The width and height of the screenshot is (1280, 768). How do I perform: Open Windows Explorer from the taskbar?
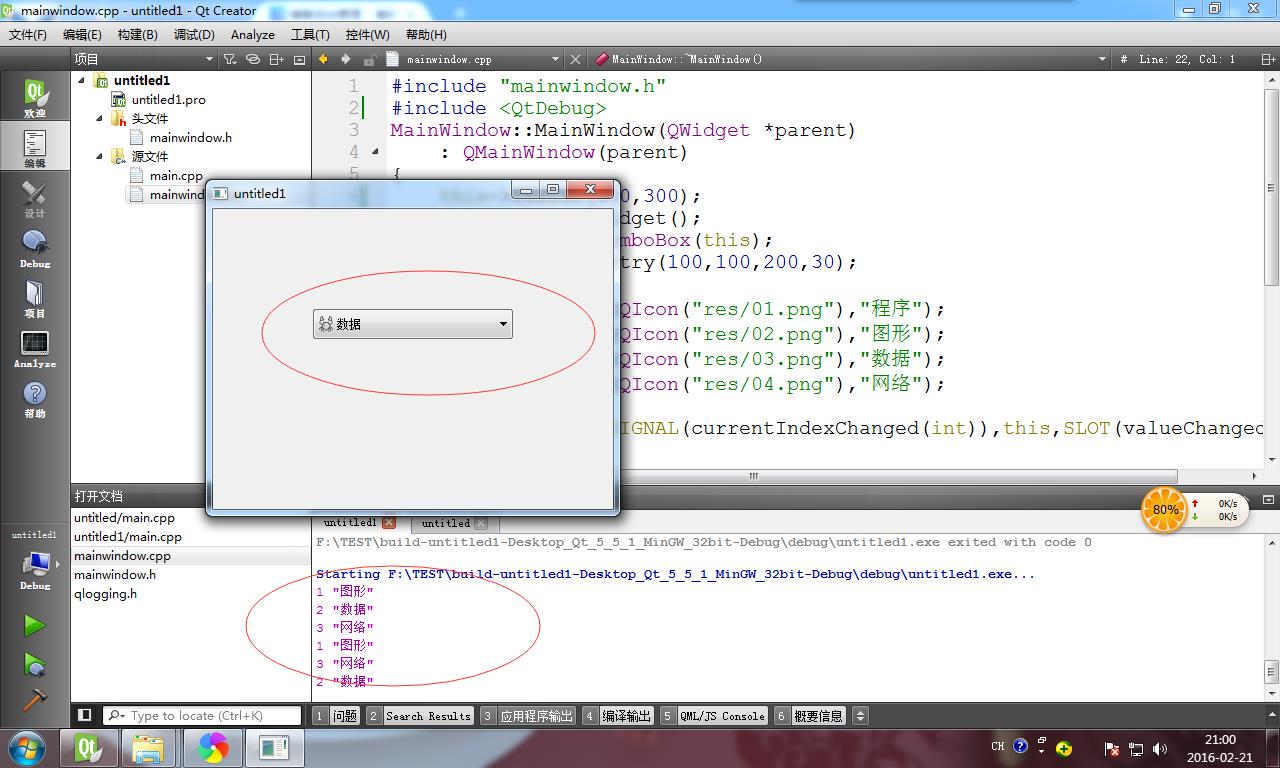[x=149, y=747]
